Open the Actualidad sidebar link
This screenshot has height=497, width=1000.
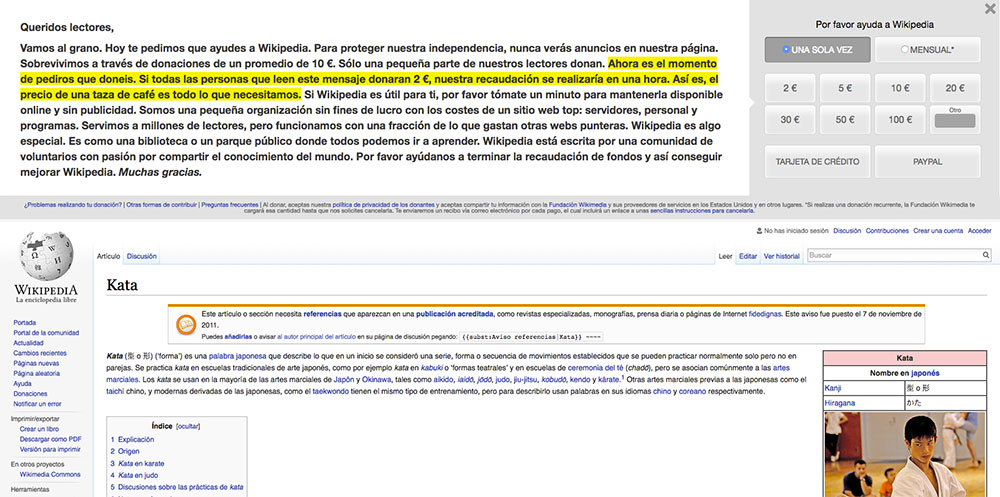(x=29, y=343)
